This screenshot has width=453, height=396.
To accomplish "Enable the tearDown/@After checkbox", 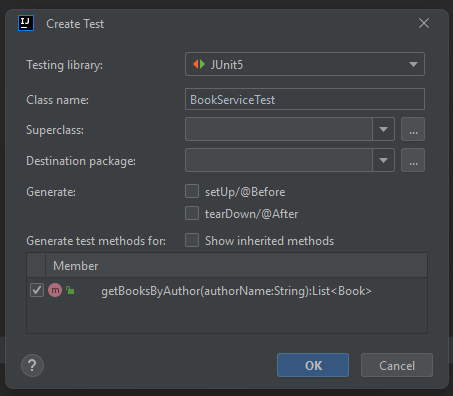I will point(192,213).
